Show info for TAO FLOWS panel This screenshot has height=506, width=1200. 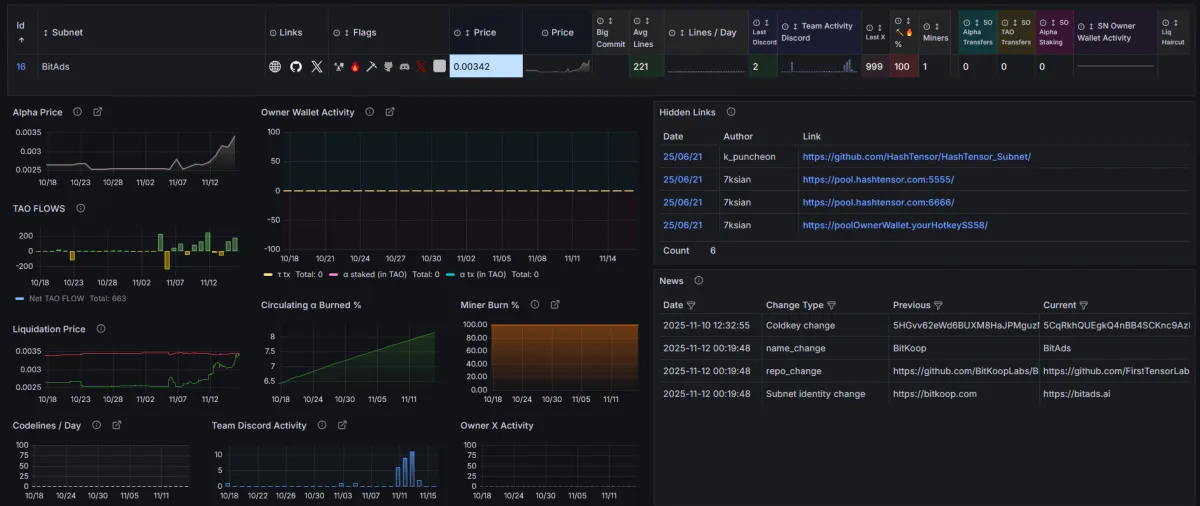coord(80,208)
